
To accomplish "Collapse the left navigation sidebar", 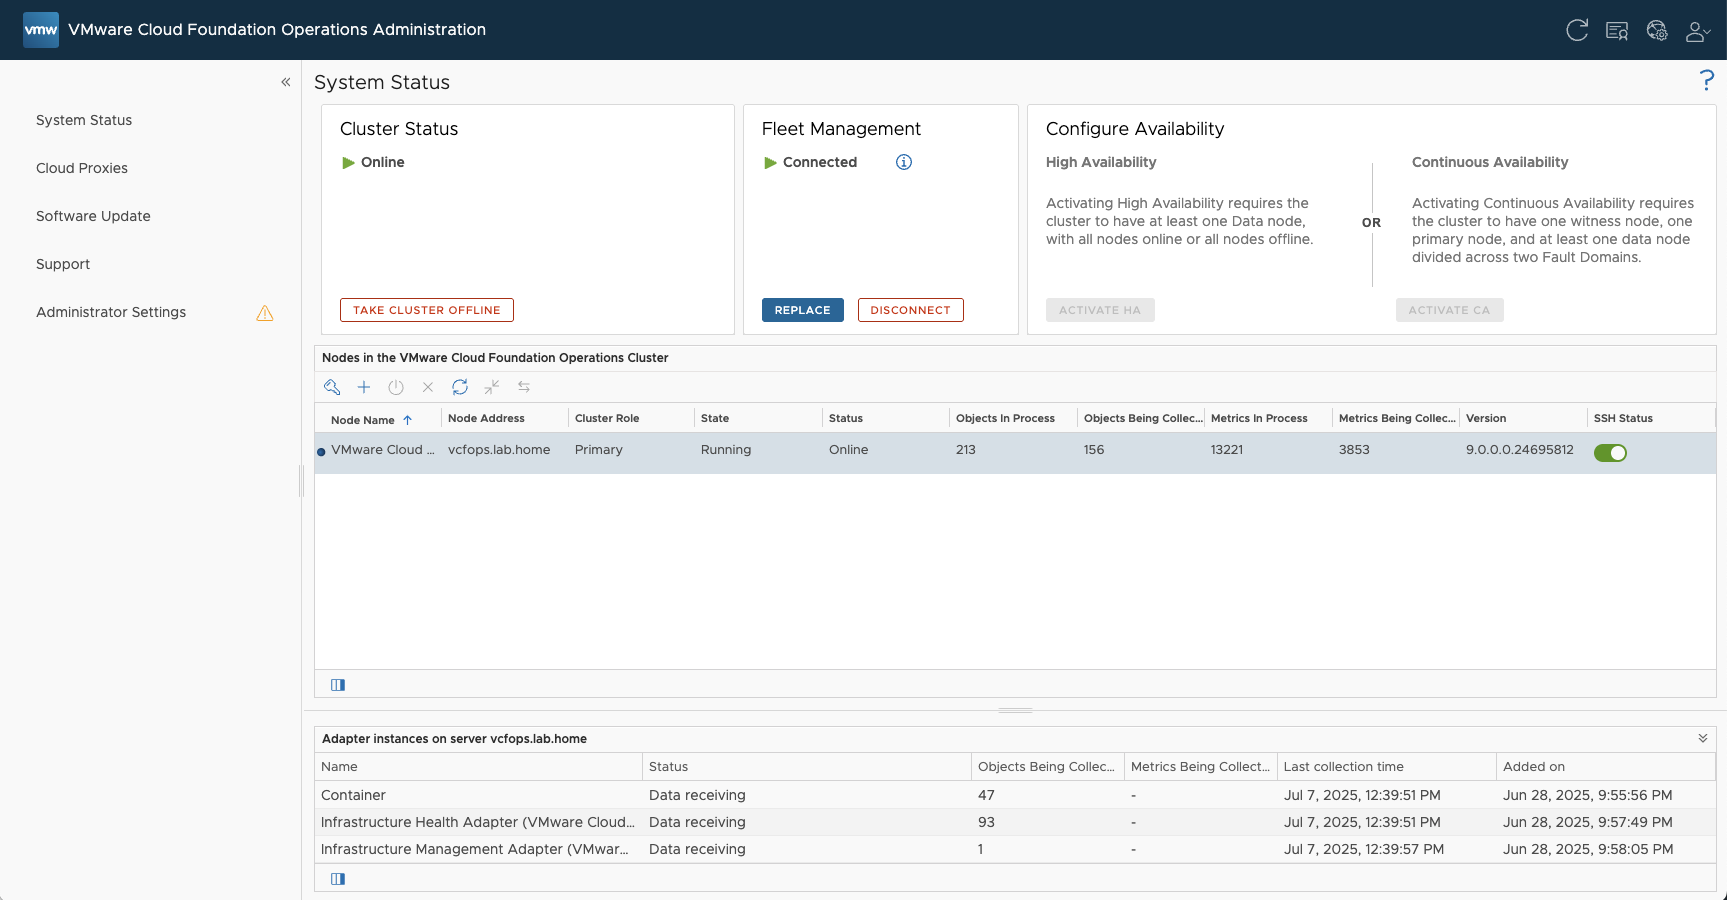I will (x=286, y=82).
